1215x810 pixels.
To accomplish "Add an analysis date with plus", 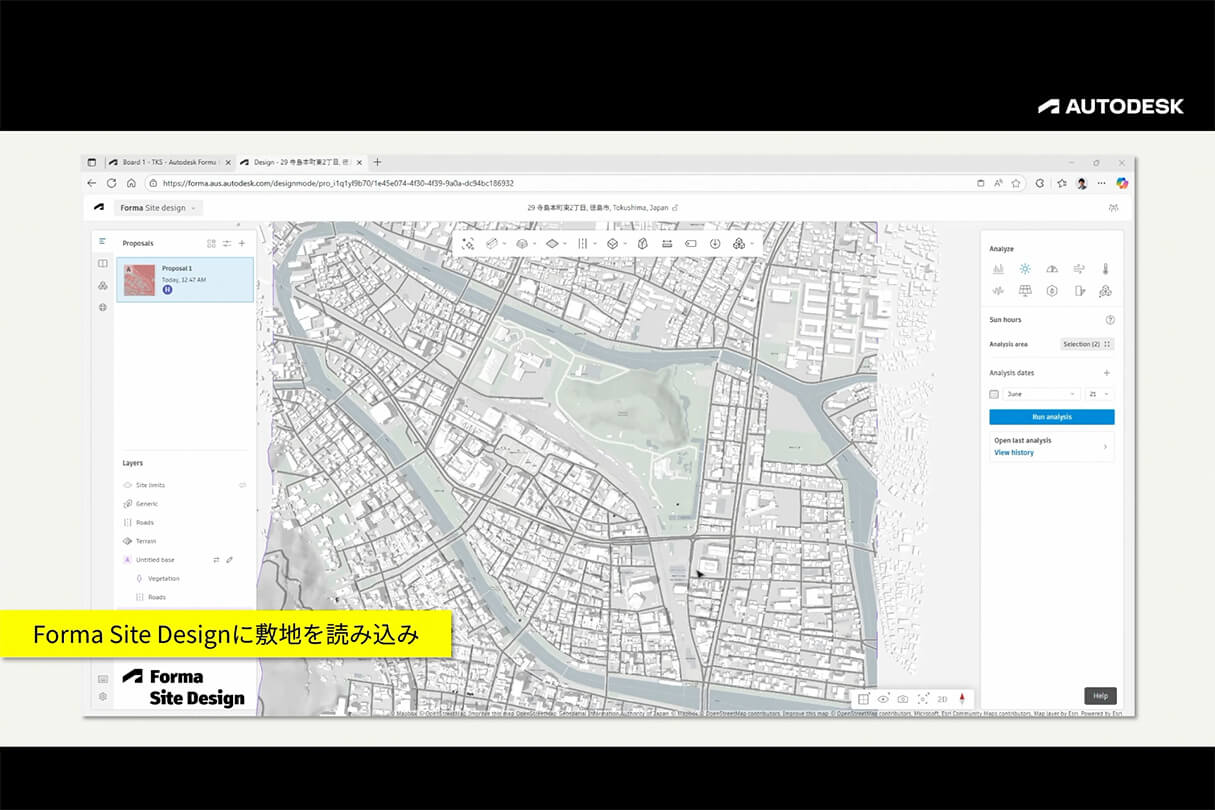I will point(1107,373).
